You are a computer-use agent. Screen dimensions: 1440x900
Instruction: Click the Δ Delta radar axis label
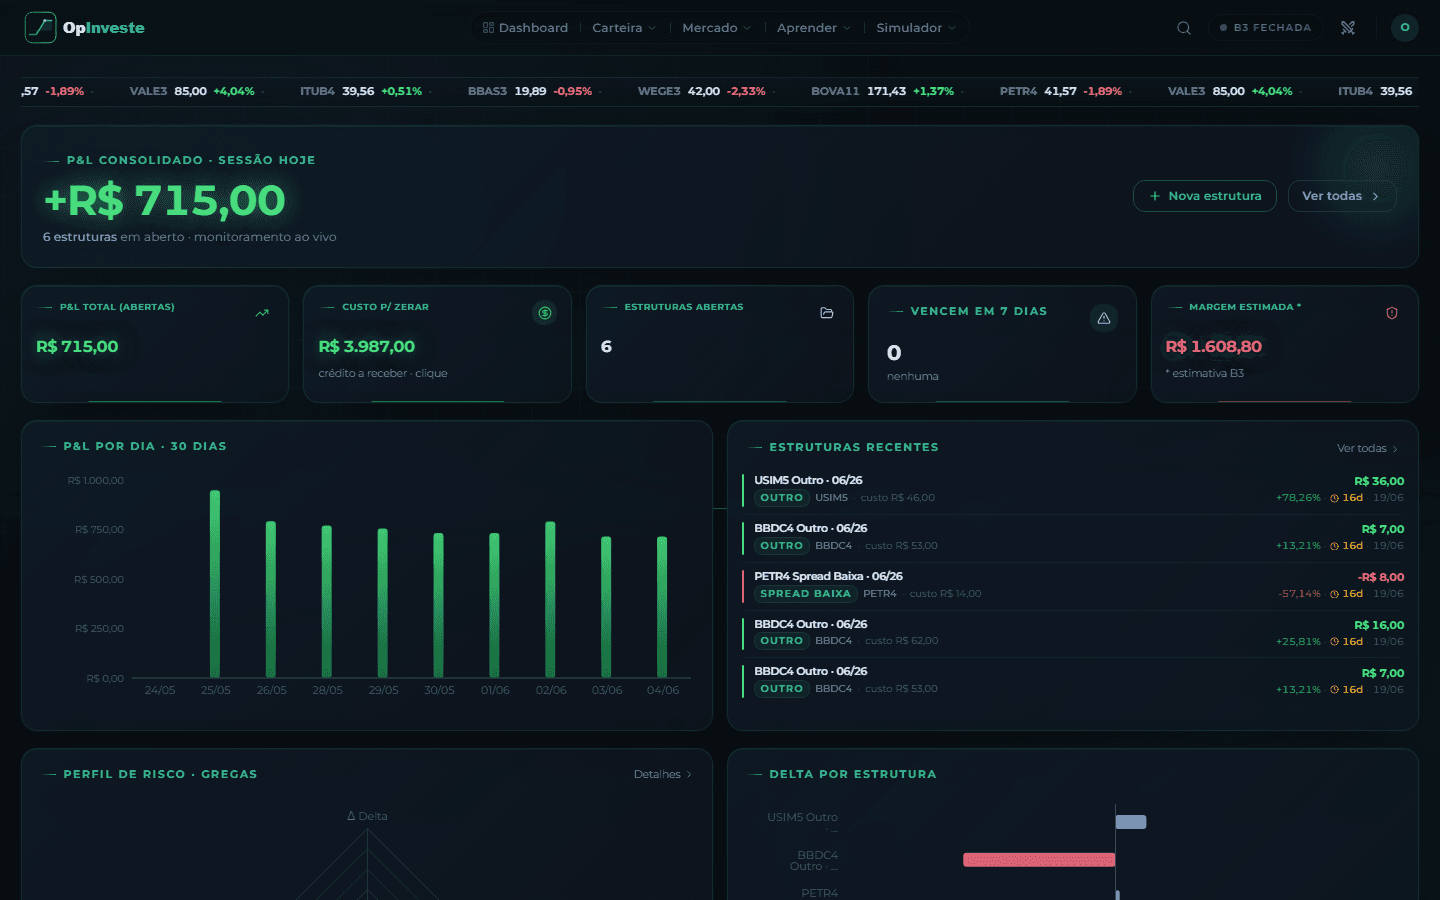point(367,816)
